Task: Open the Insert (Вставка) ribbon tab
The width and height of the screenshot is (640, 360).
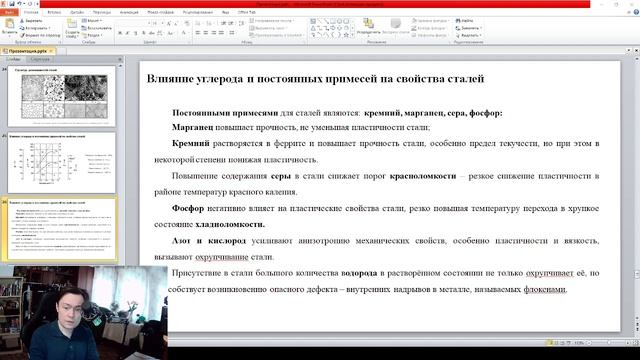Action: point(54,12)
